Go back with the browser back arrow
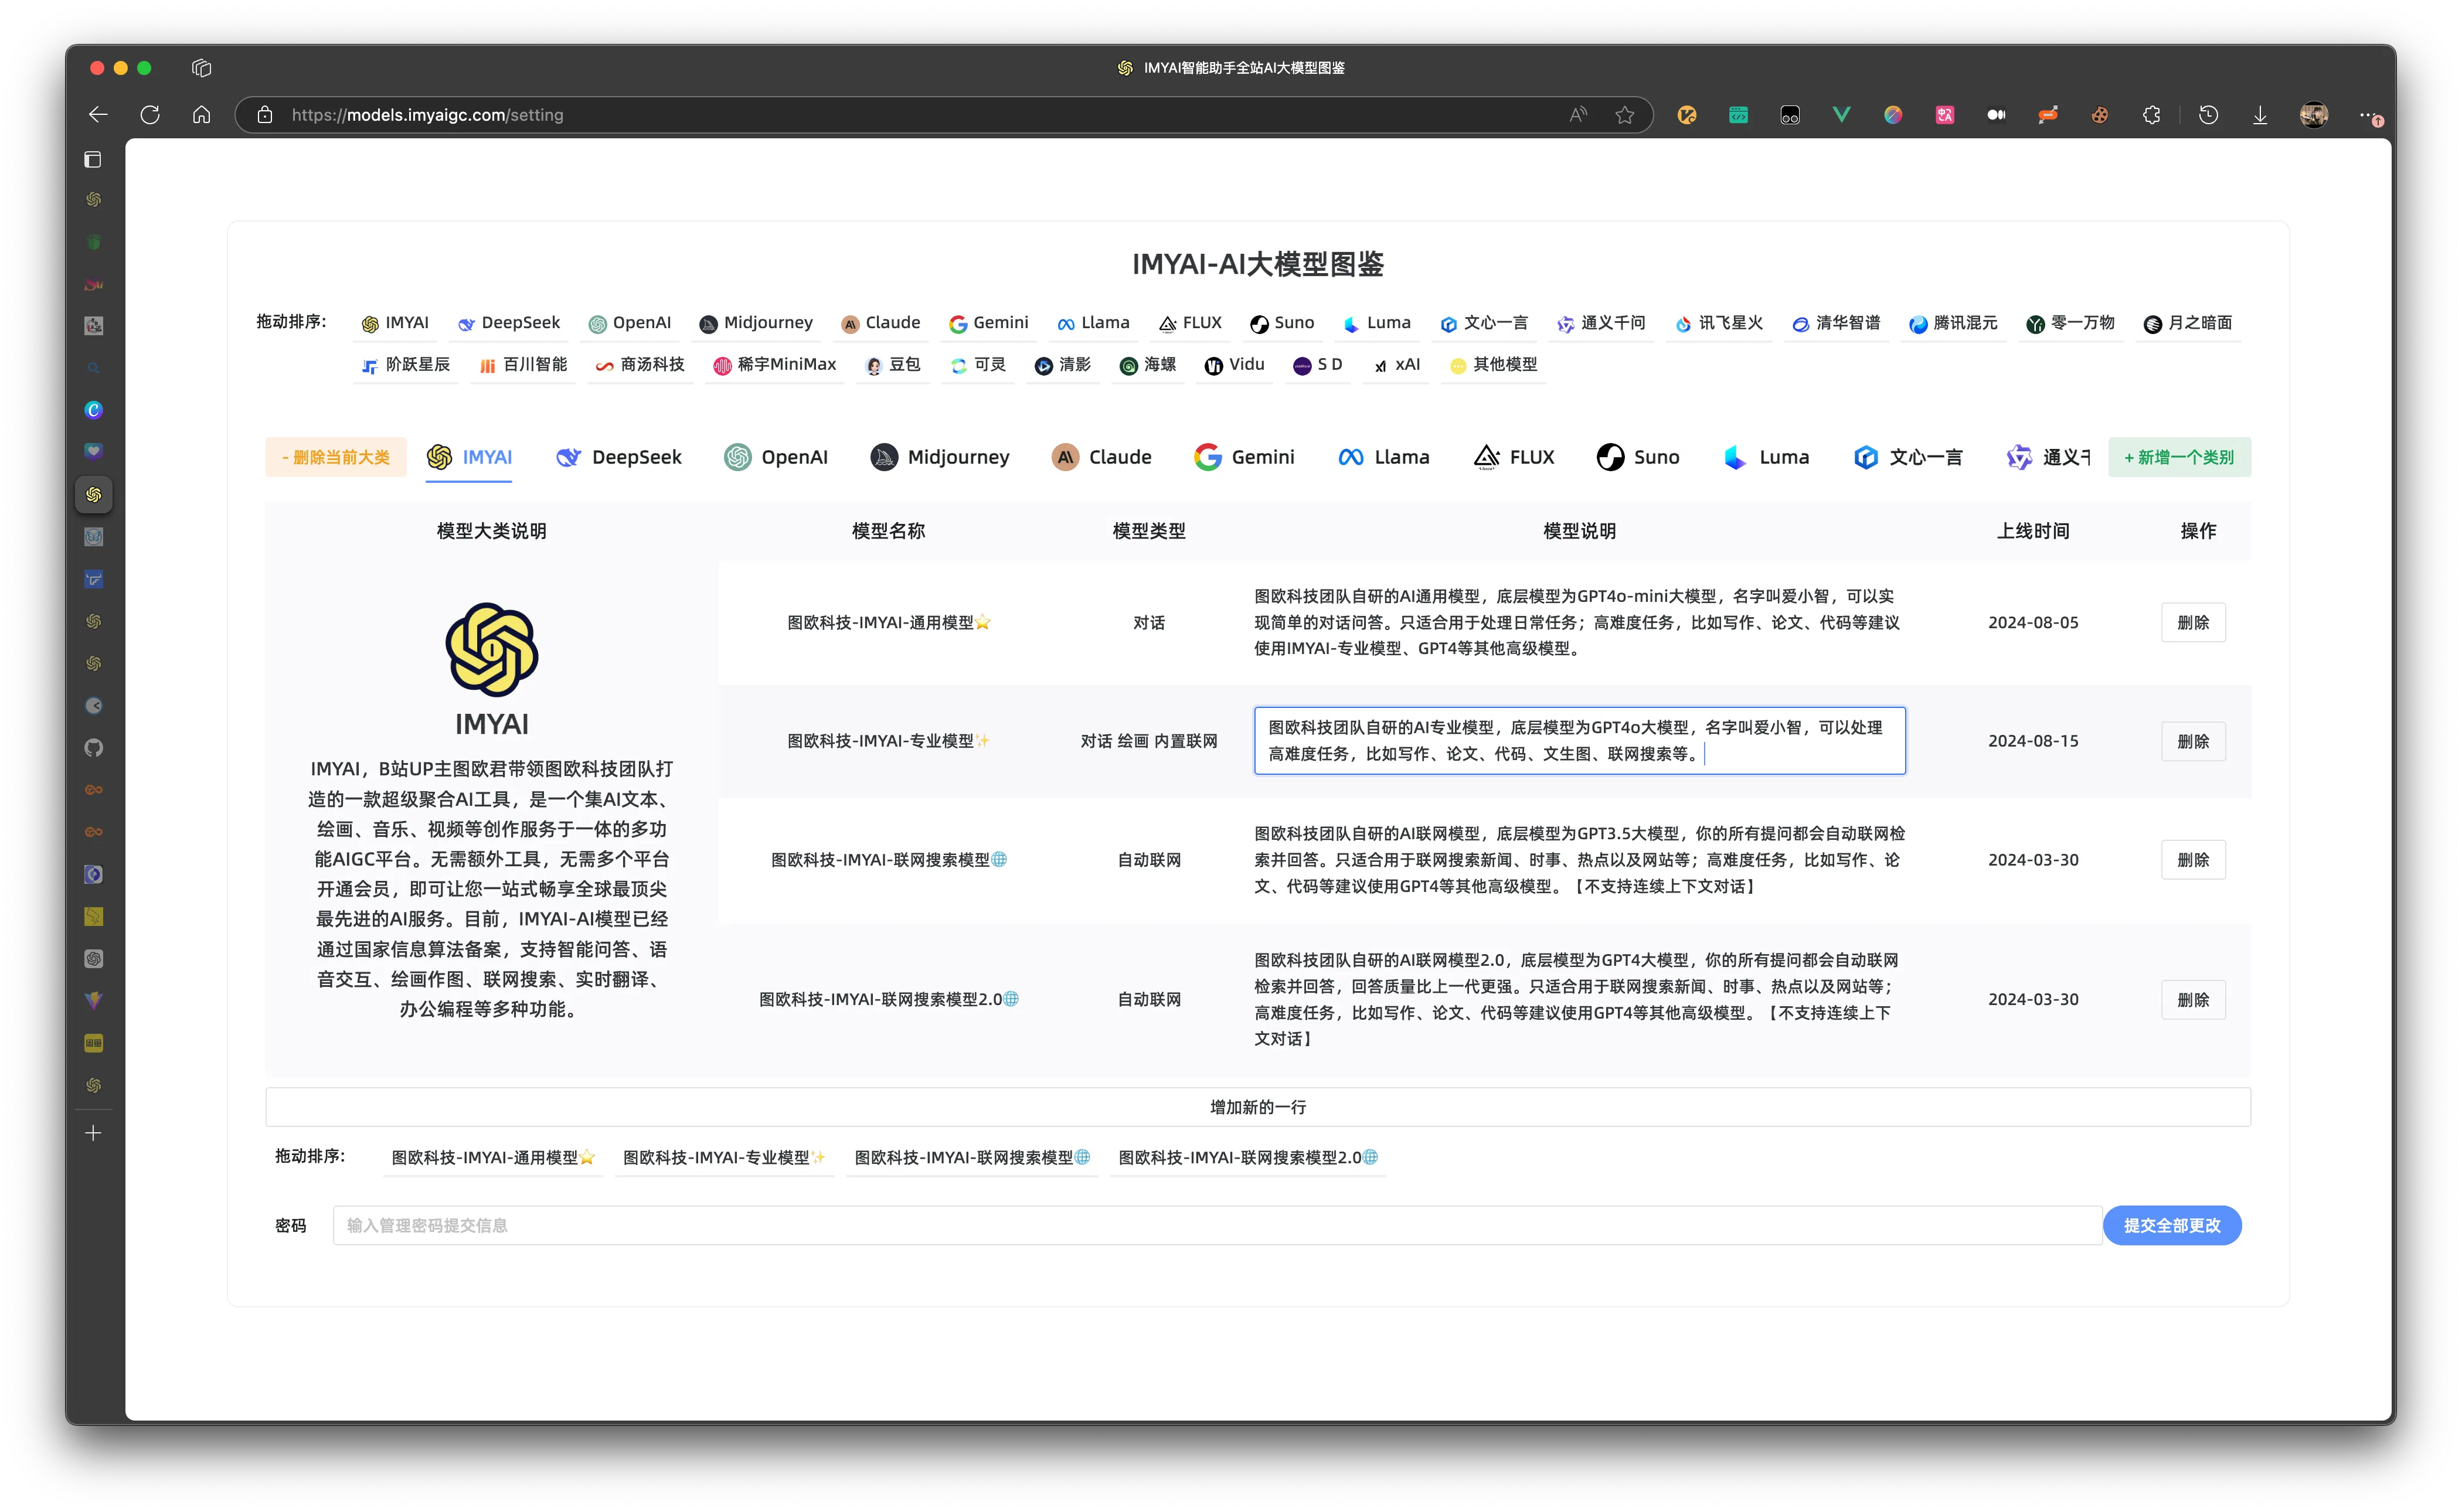This screenshot has height=1512, width=2462. click(x=98, y=115)
